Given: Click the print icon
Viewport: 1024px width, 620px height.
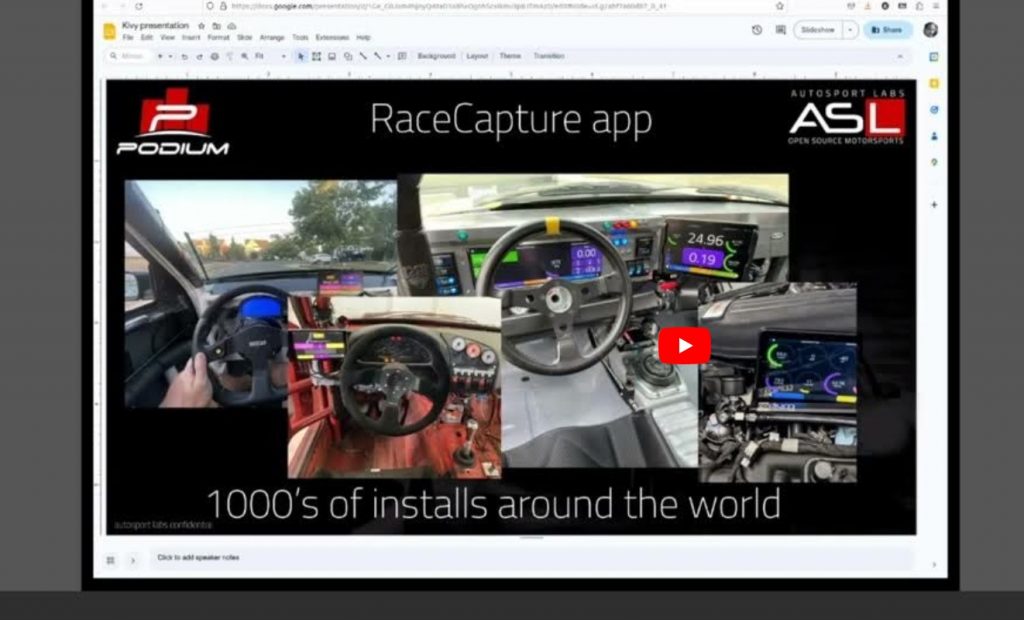Looking at the screenshot, I should click(x=217, y=56).
